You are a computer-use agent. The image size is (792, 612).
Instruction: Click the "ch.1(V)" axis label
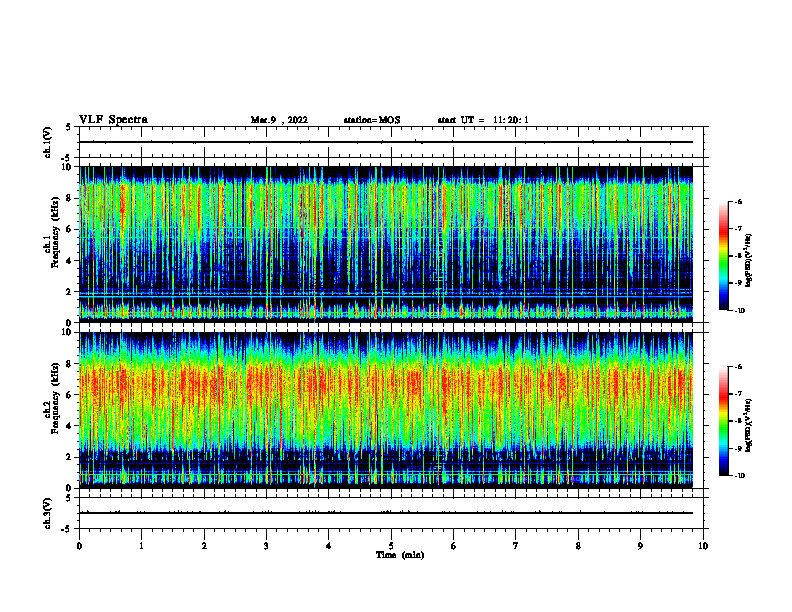click(x=47, y=142)
